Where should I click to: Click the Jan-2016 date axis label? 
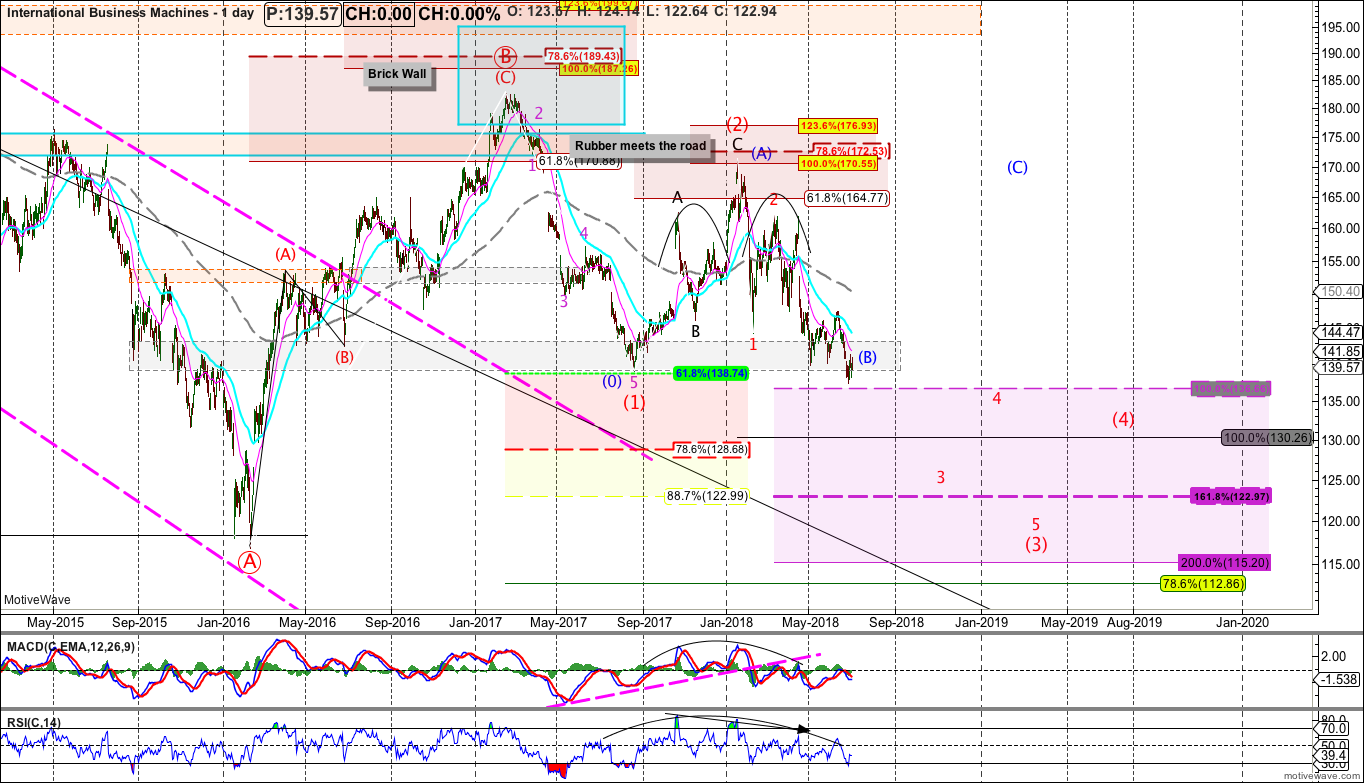pos(224,621)
